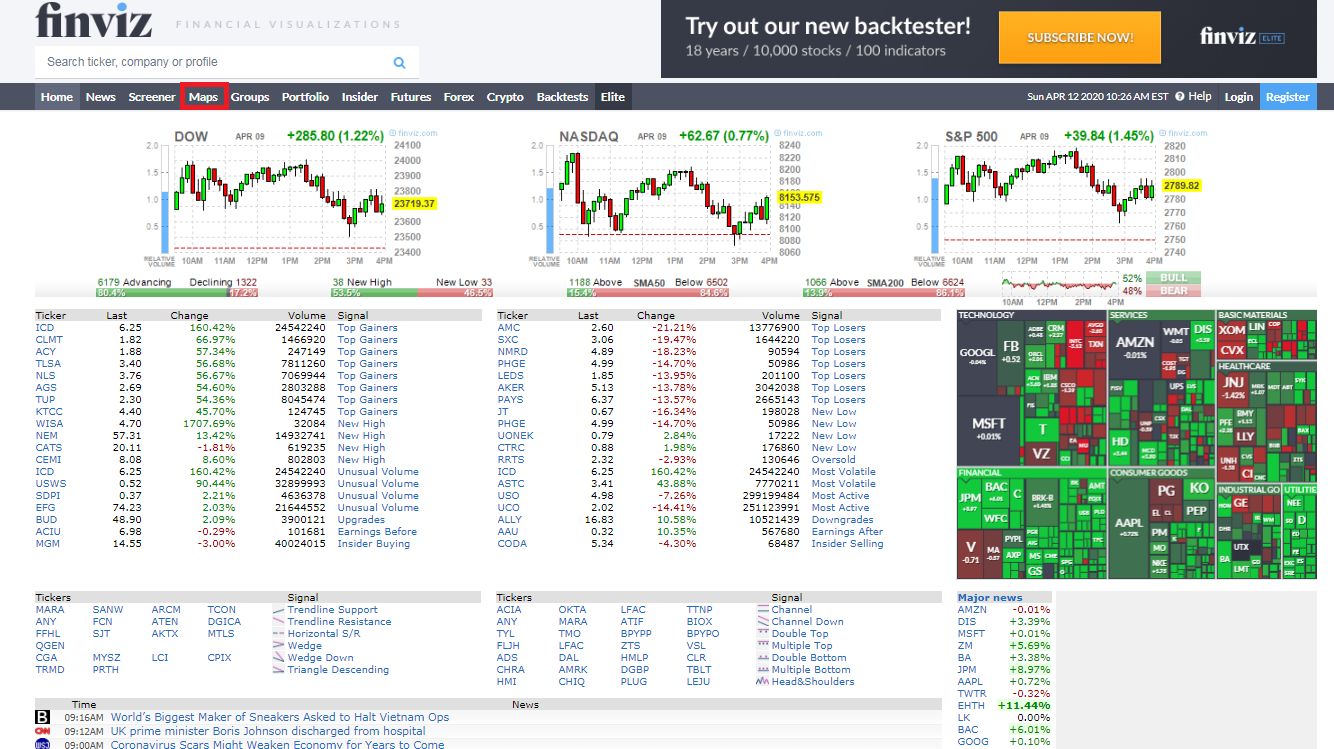
Task: Click the BULL label next to the sentiment chart
Action: (1173, 278)
